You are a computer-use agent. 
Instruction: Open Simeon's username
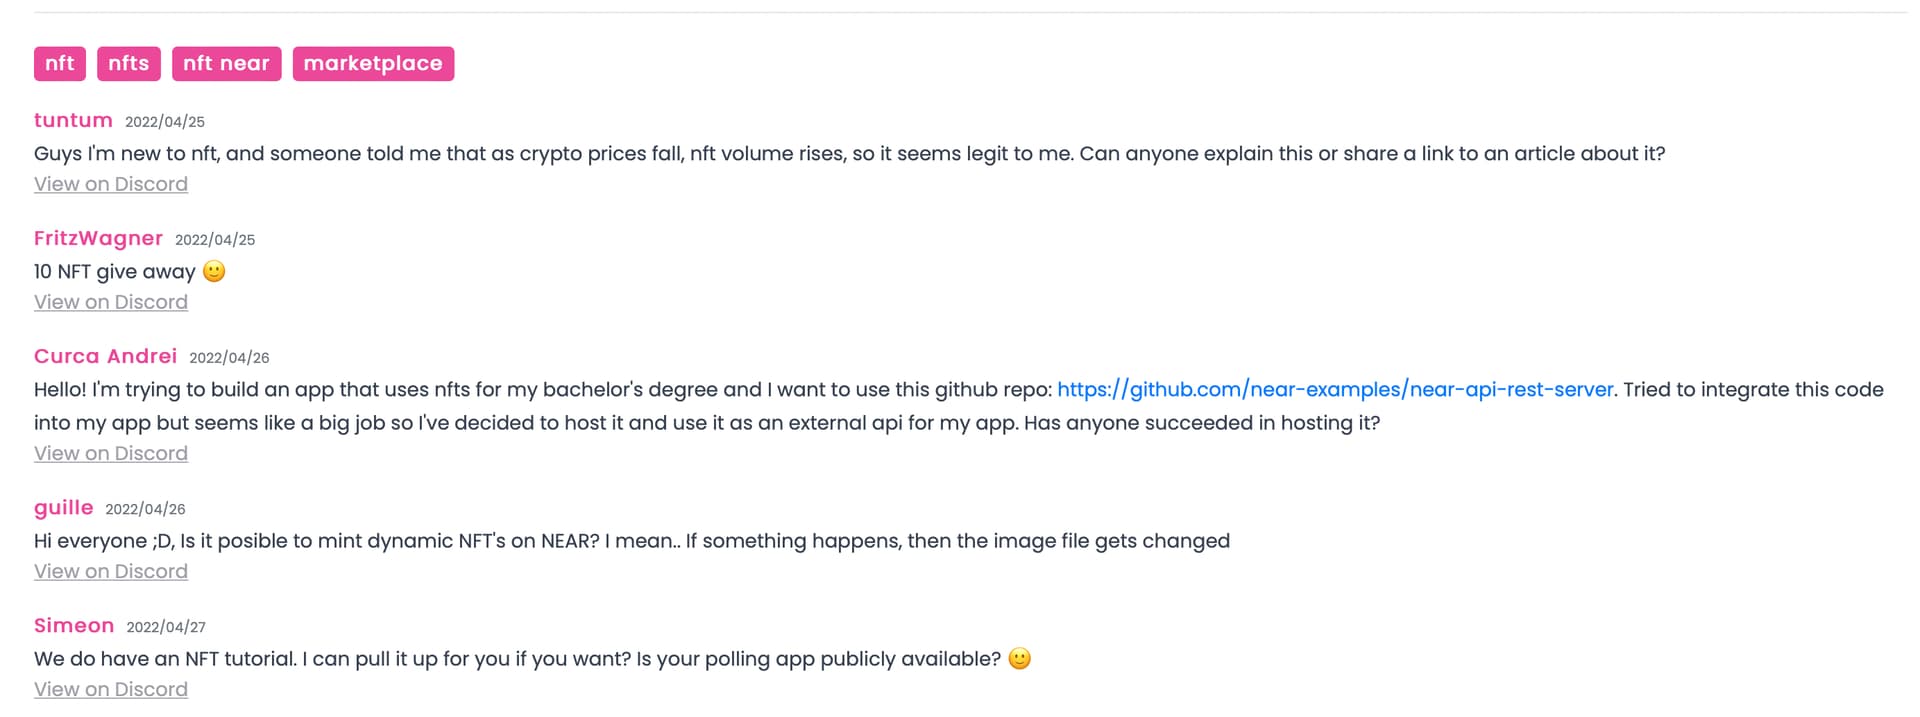click(x=74, y=626)
